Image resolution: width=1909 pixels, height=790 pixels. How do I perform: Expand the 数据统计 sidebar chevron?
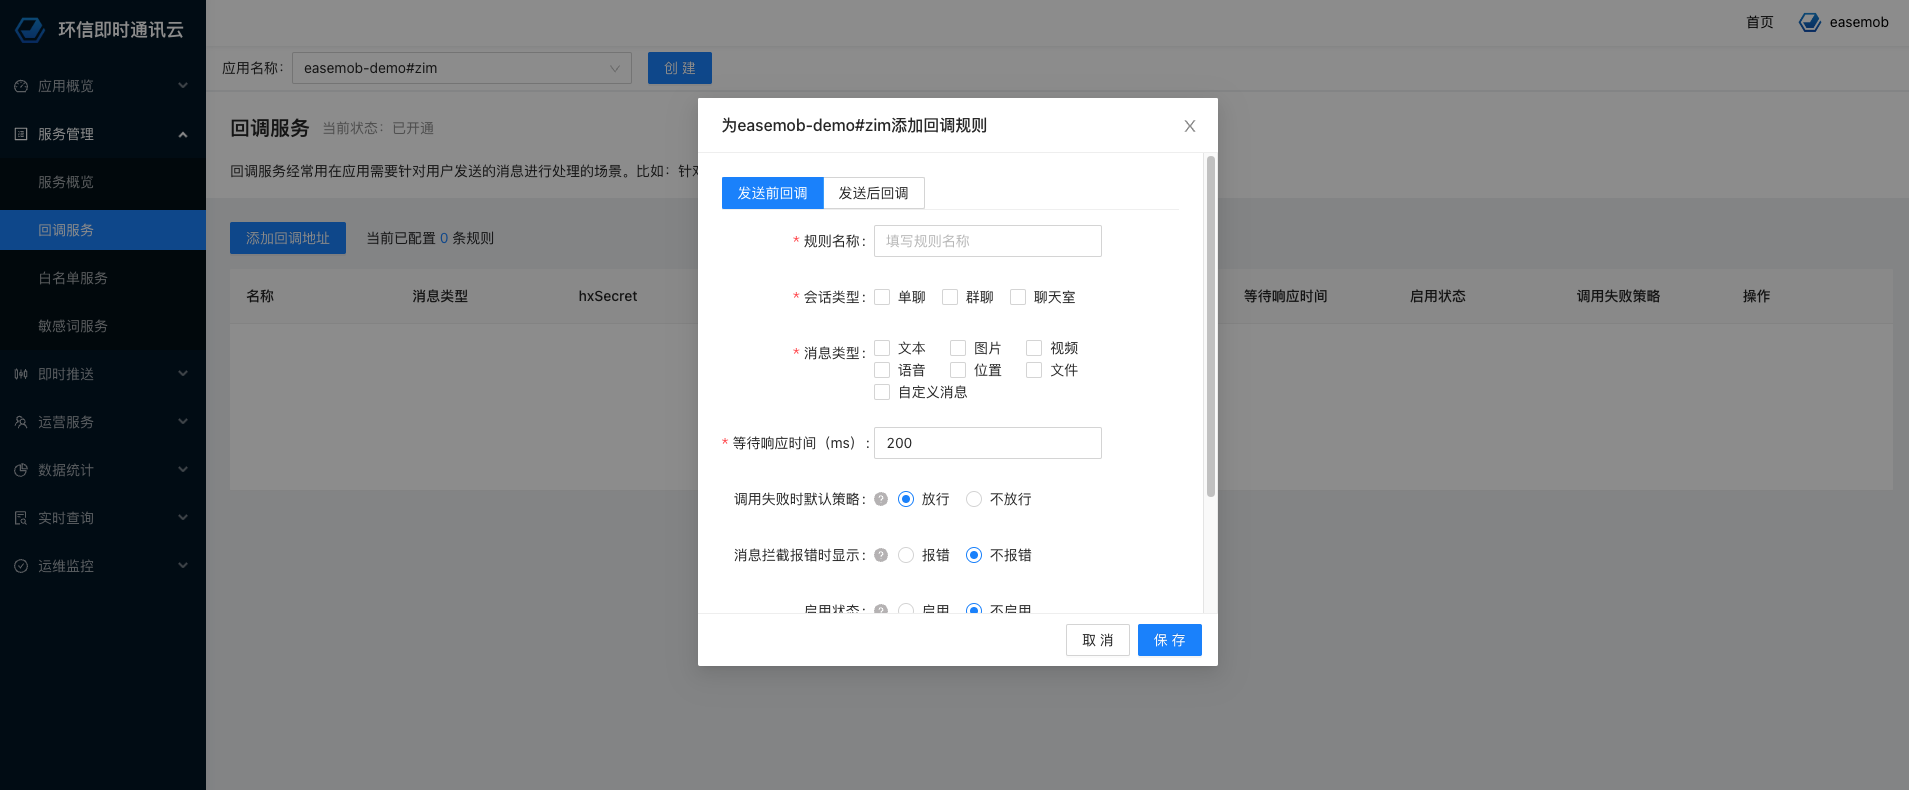tap(183, 470)
